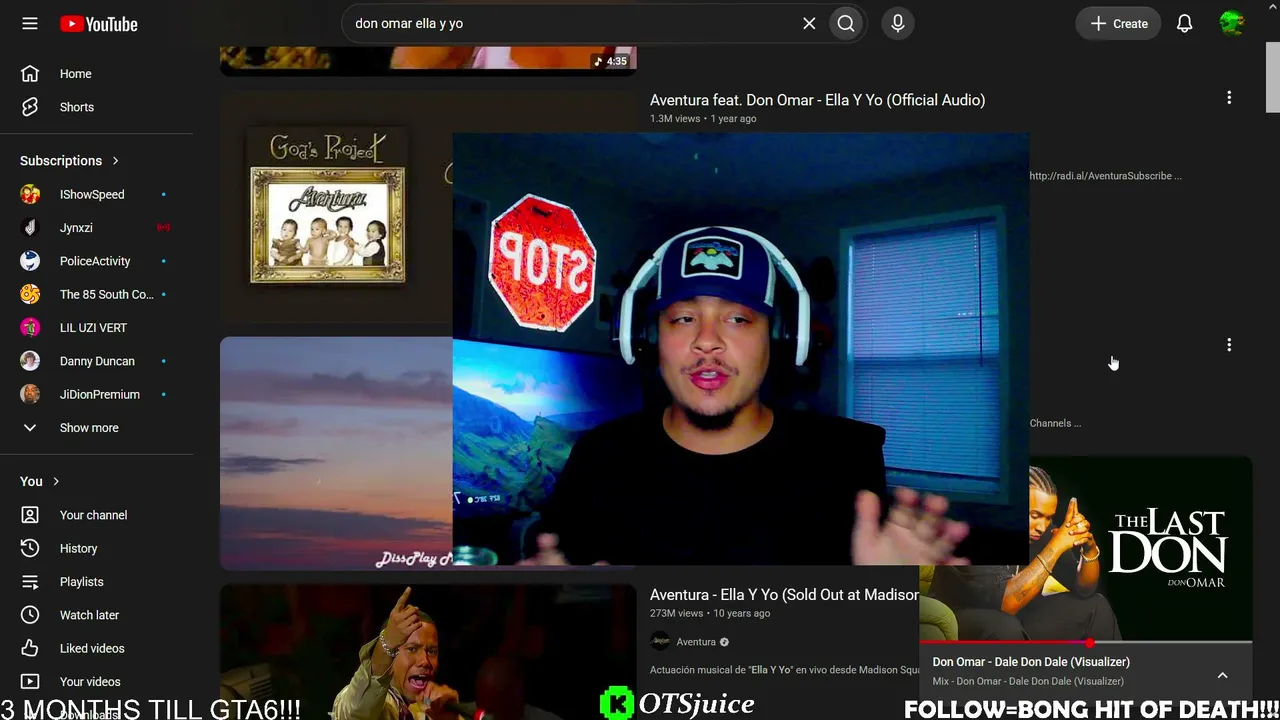The width and height of the screenshot is (1280, 720).
Task: Go to YouTube home via logo
Action: [99, 24]
